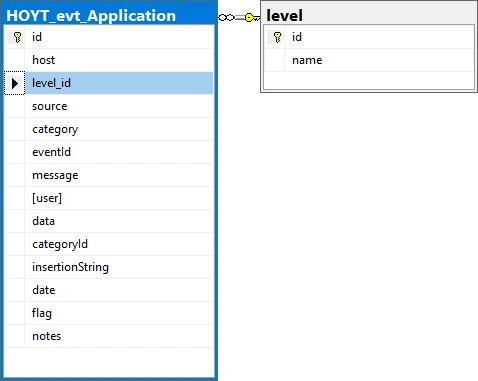
Task: Select the level table title bar
Action: [369, 13]
